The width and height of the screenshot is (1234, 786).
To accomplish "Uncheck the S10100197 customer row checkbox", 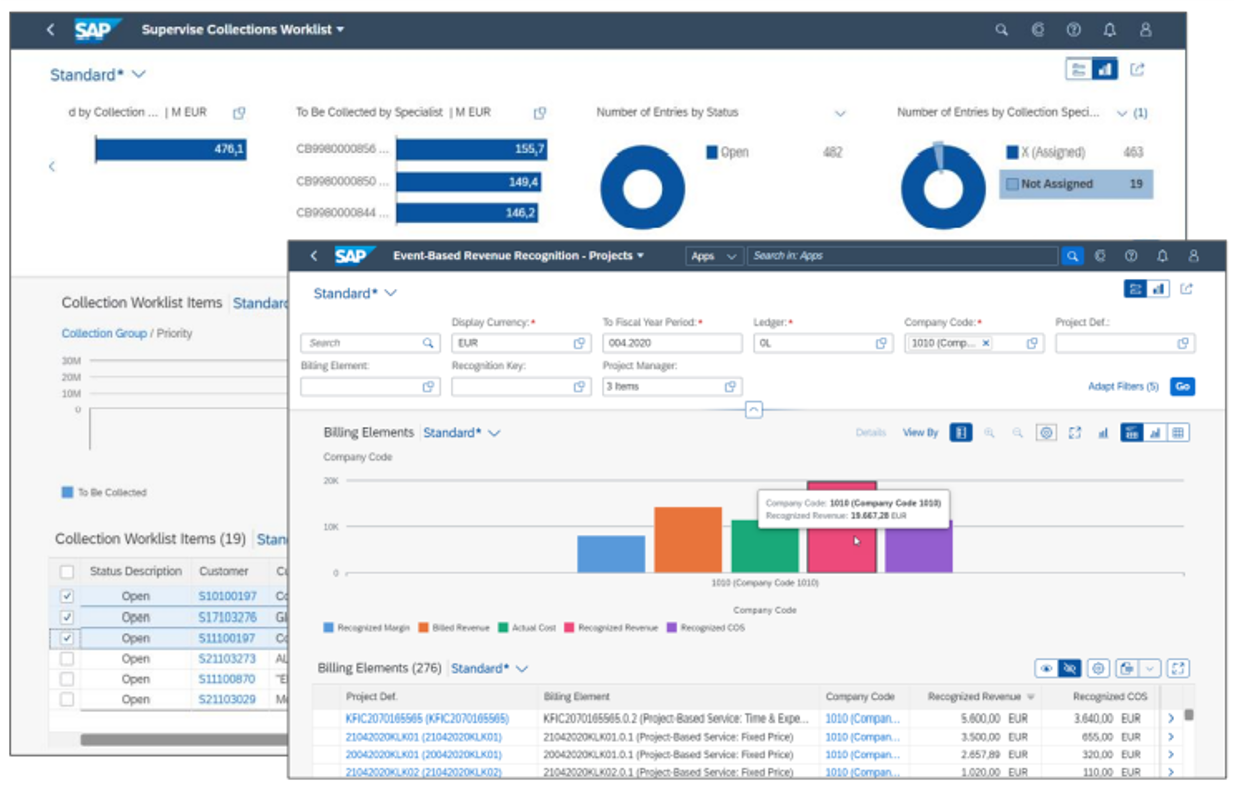I will click(x=67, y=596).
